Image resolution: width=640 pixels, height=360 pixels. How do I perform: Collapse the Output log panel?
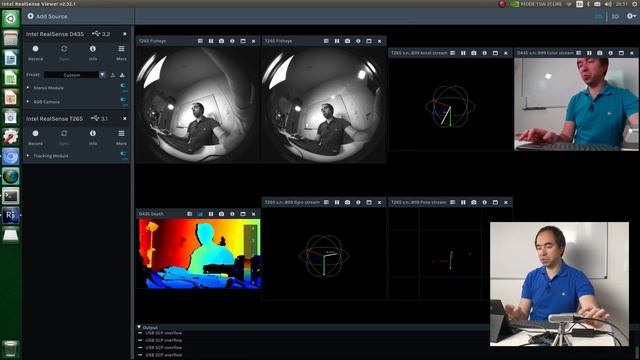(139, 327)
